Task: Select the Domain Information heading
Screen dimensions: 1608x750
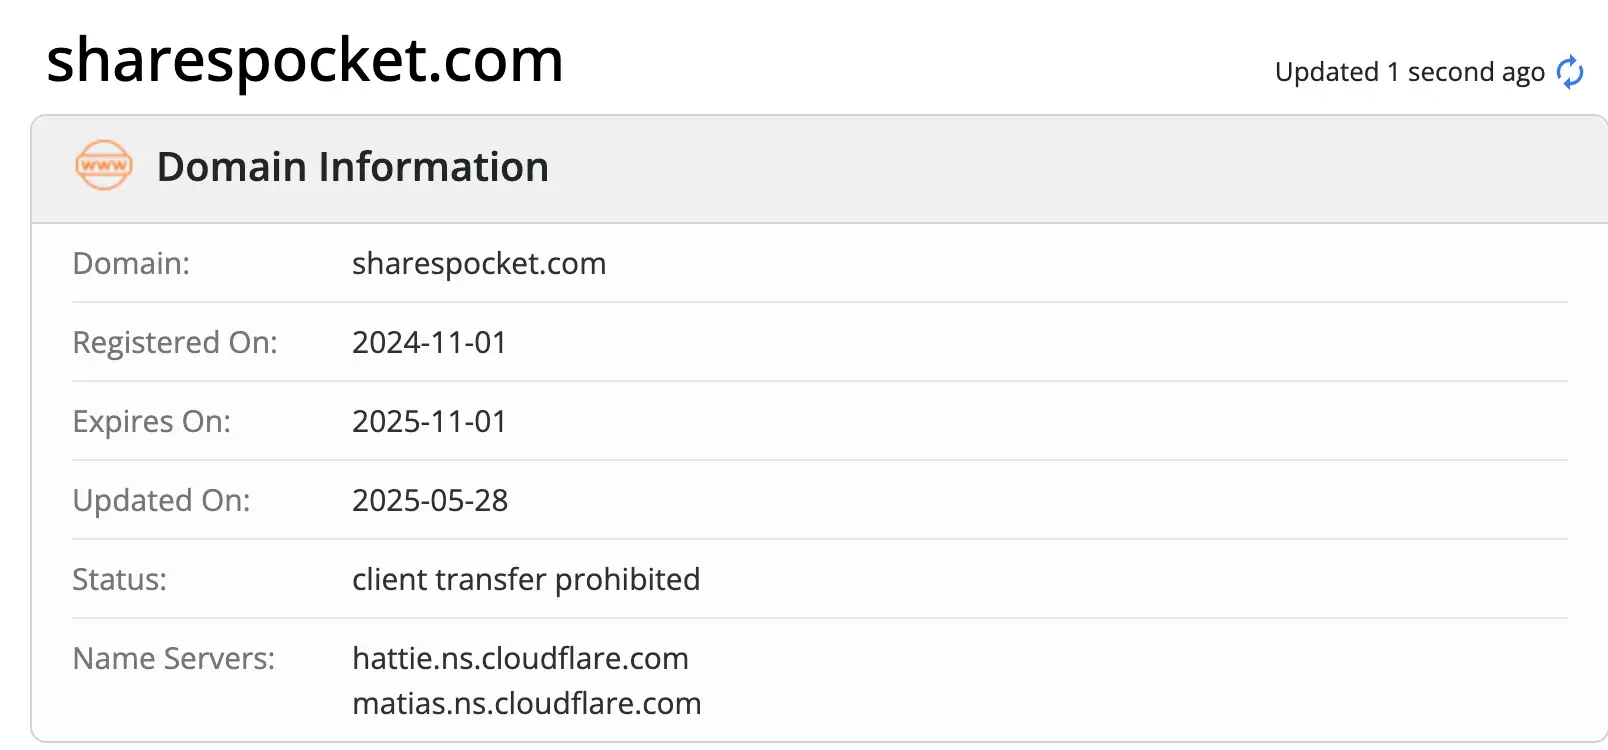Action: coord(352,167)
